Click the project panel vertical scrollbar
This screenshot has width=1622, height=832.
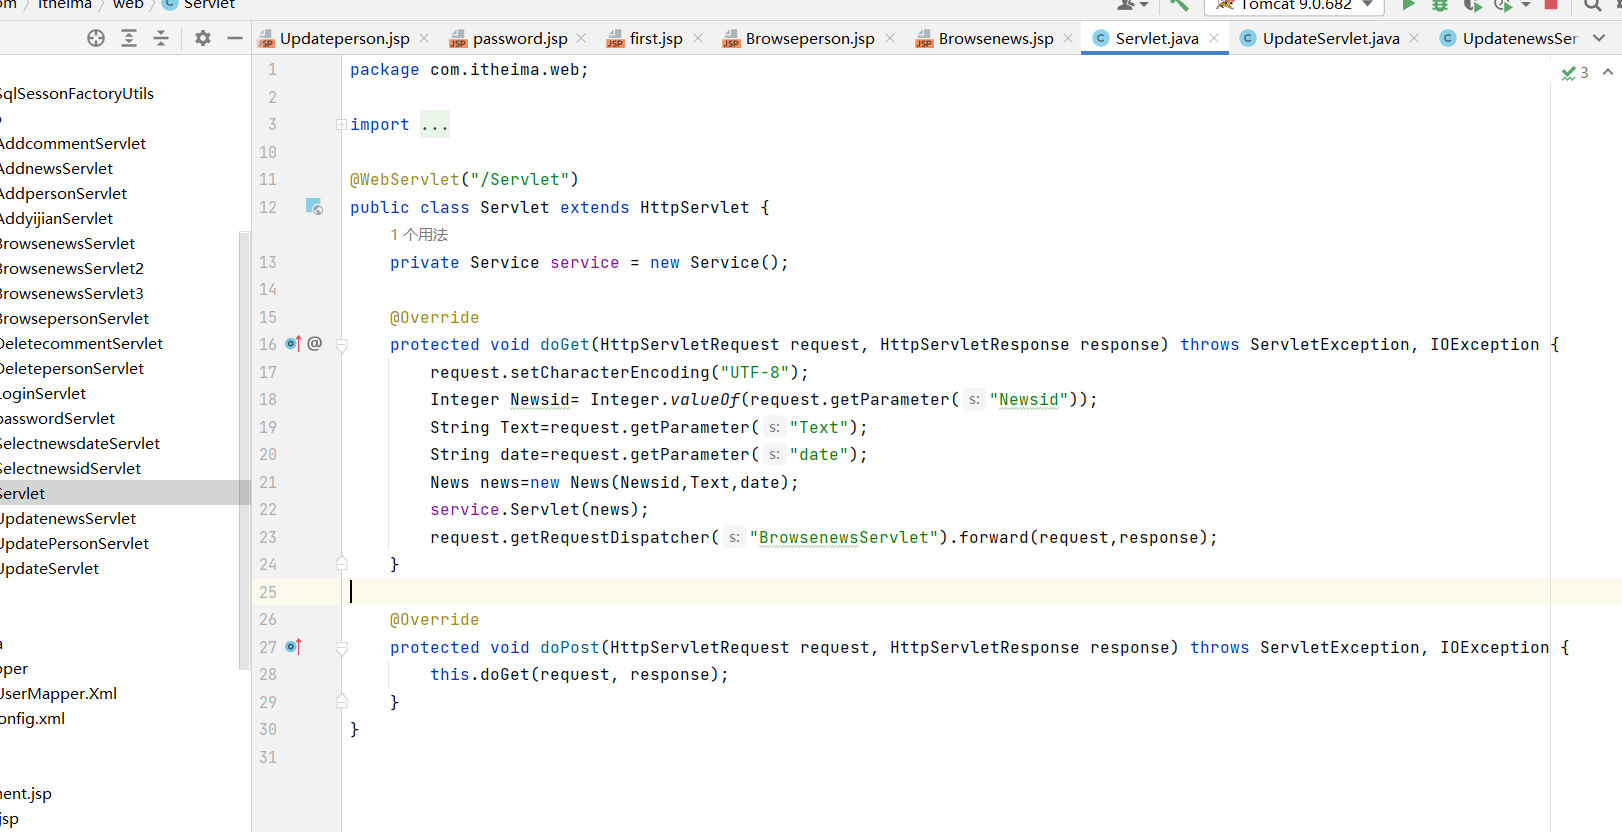click(244, 450)
